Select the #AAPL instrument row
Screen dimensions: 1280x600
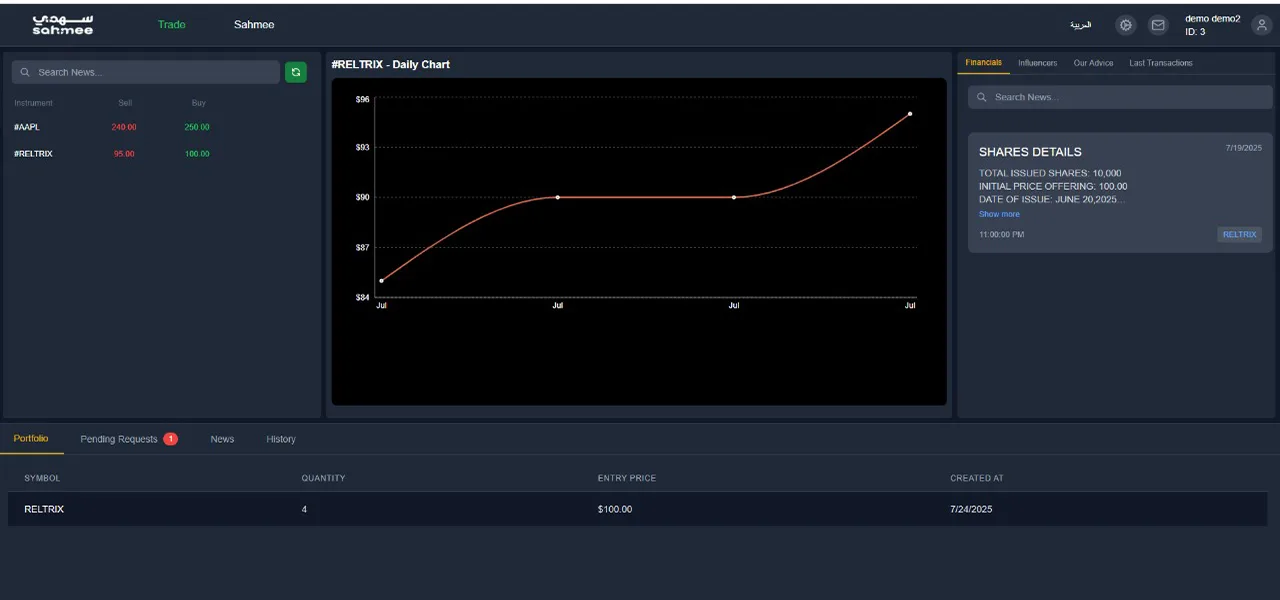coord(27,127)
